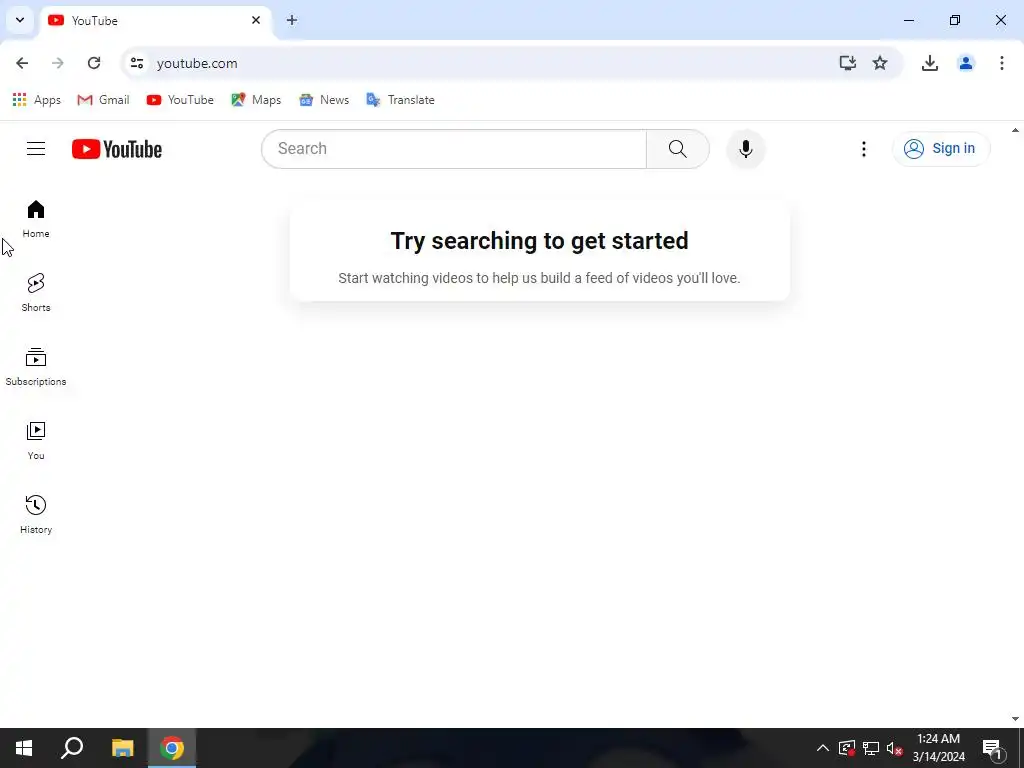
Task: Click the Sign in button
Action: click(941, 149)
